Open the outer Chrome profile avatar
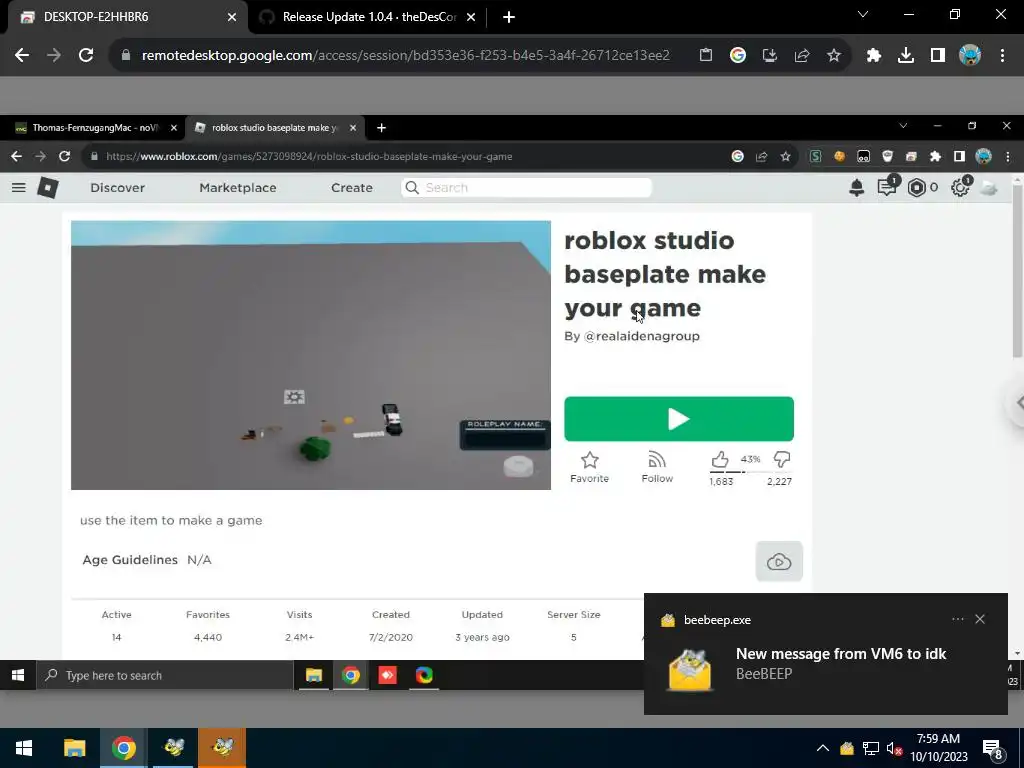Viewport: 1024px width, 768px height. pyautogui.click(x=970, y=56)
